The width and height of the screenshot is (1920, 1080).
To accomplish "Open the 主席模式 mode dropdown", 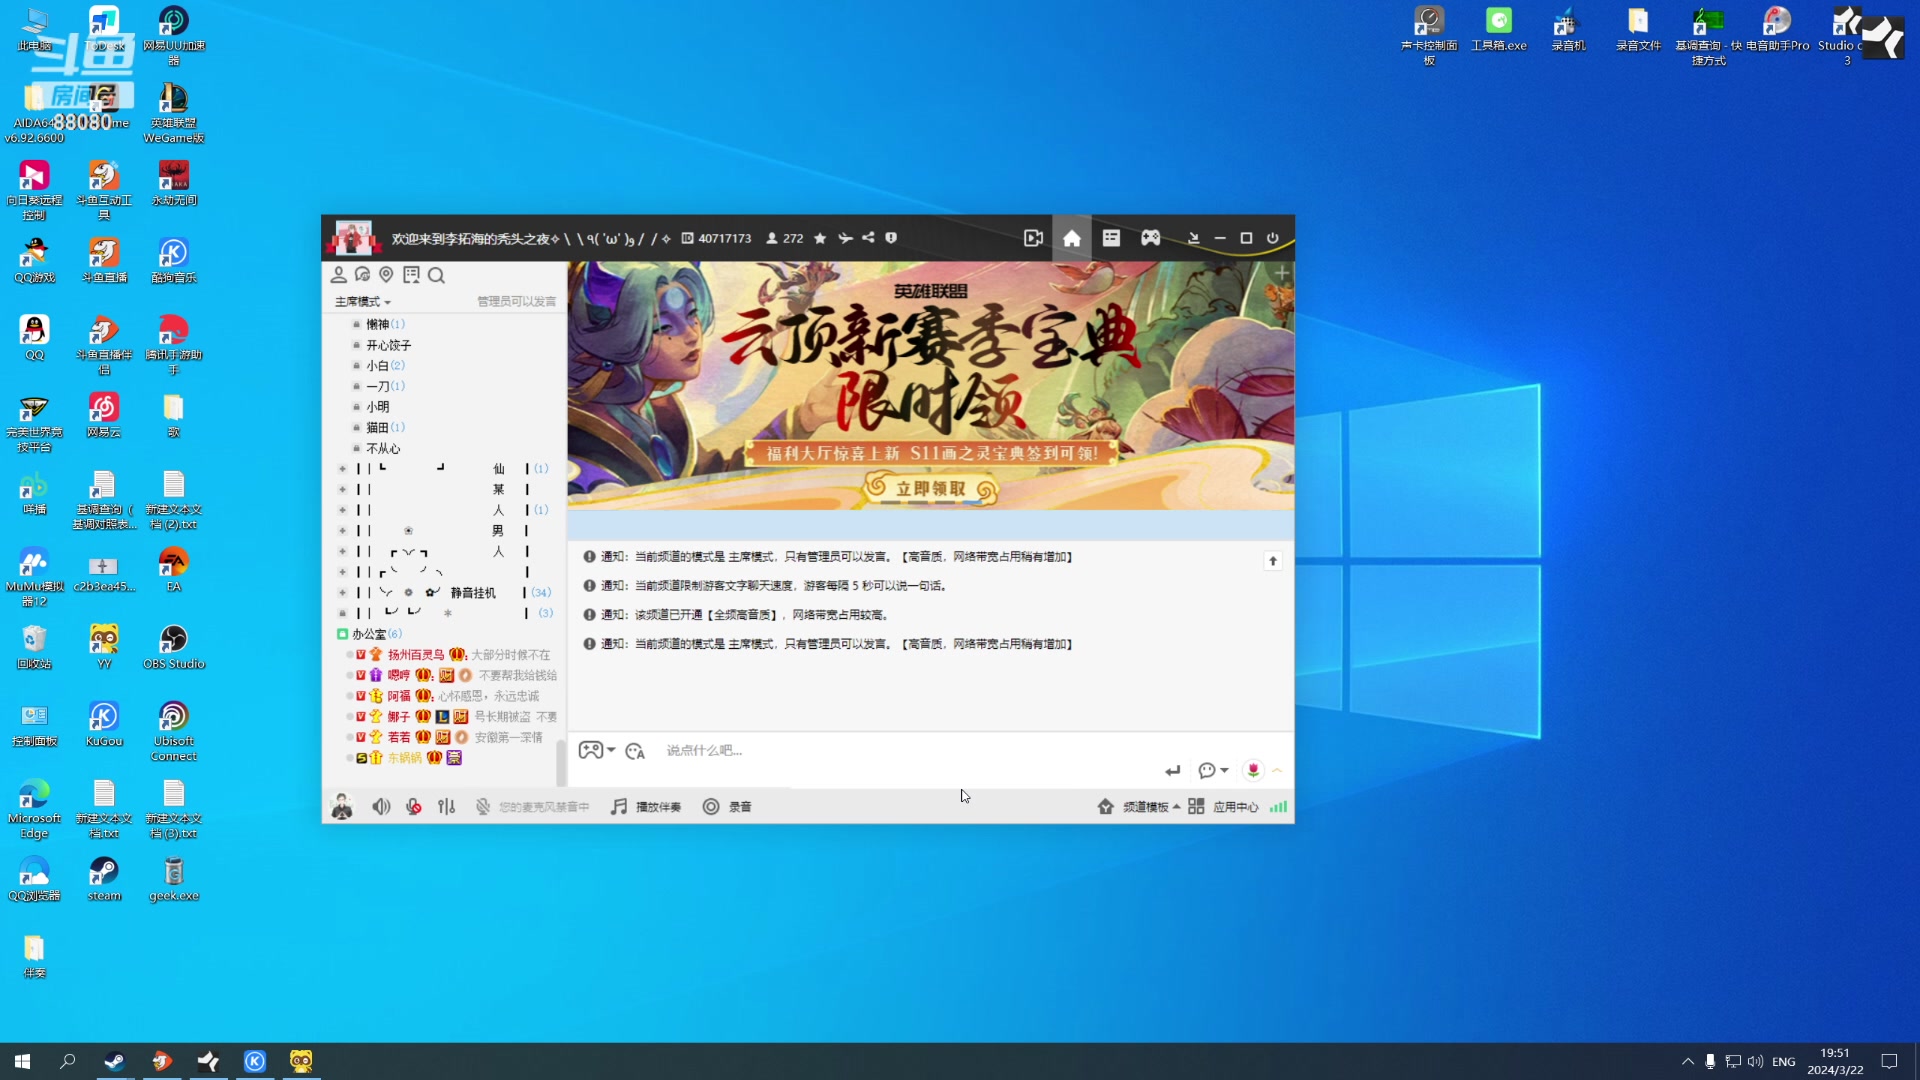I will [360, 301].
